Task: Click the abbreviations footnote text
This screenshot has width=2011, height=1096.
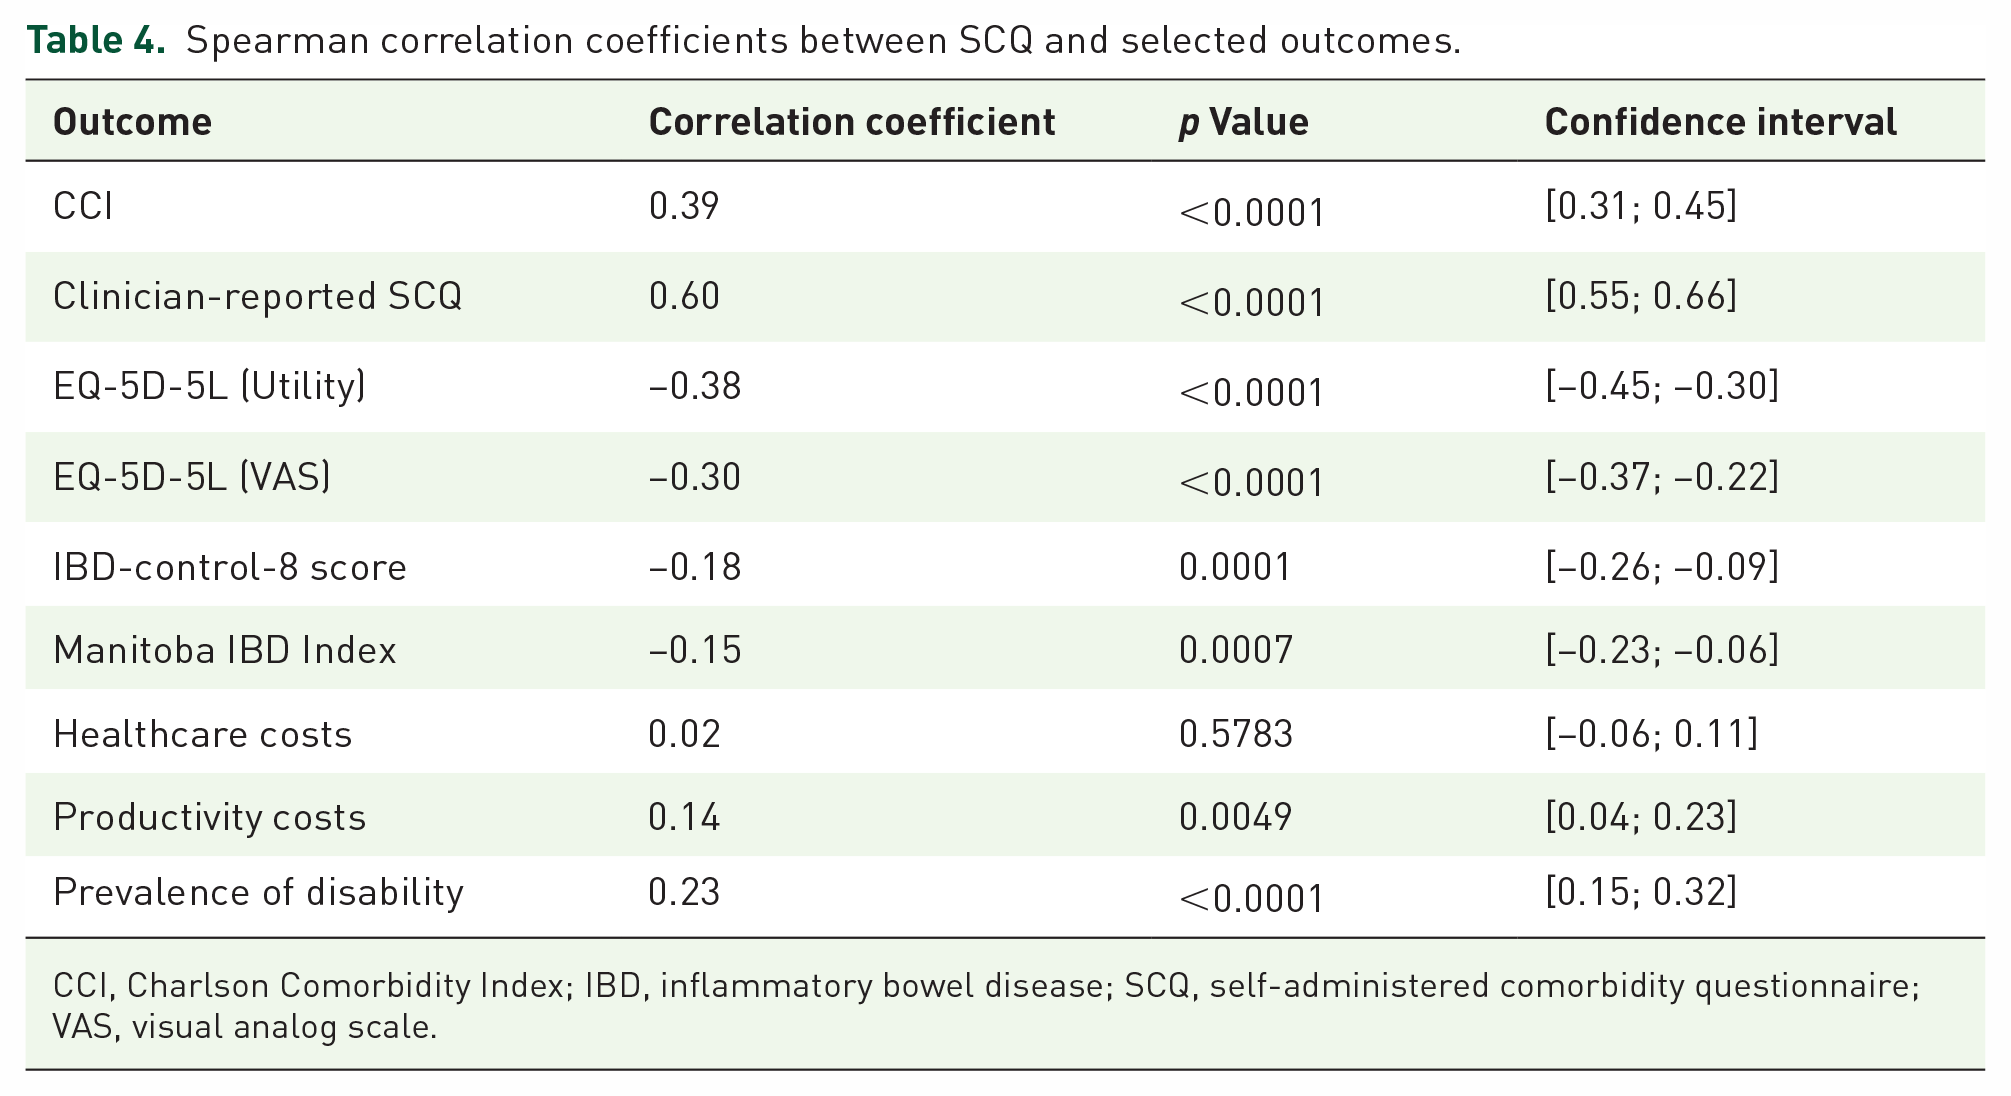Action: [986, 1006]
